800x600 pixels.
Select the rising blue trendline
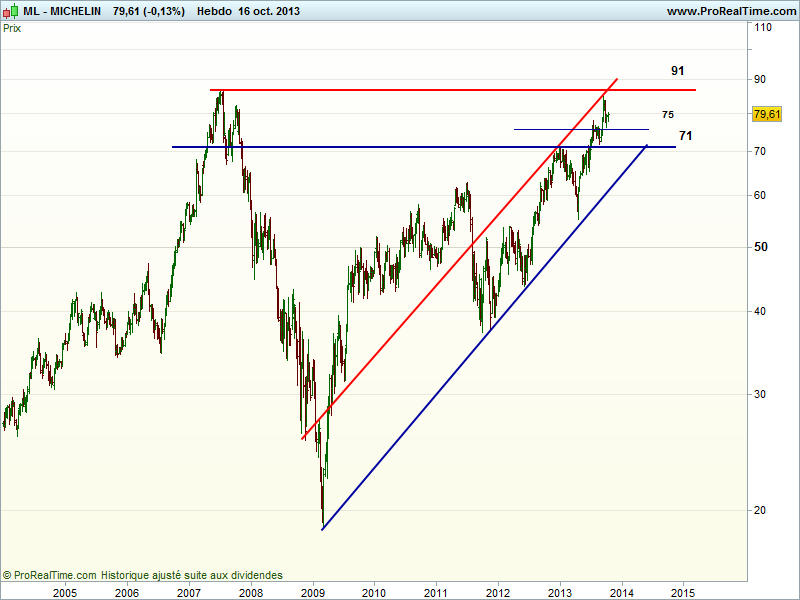point(450,380)
